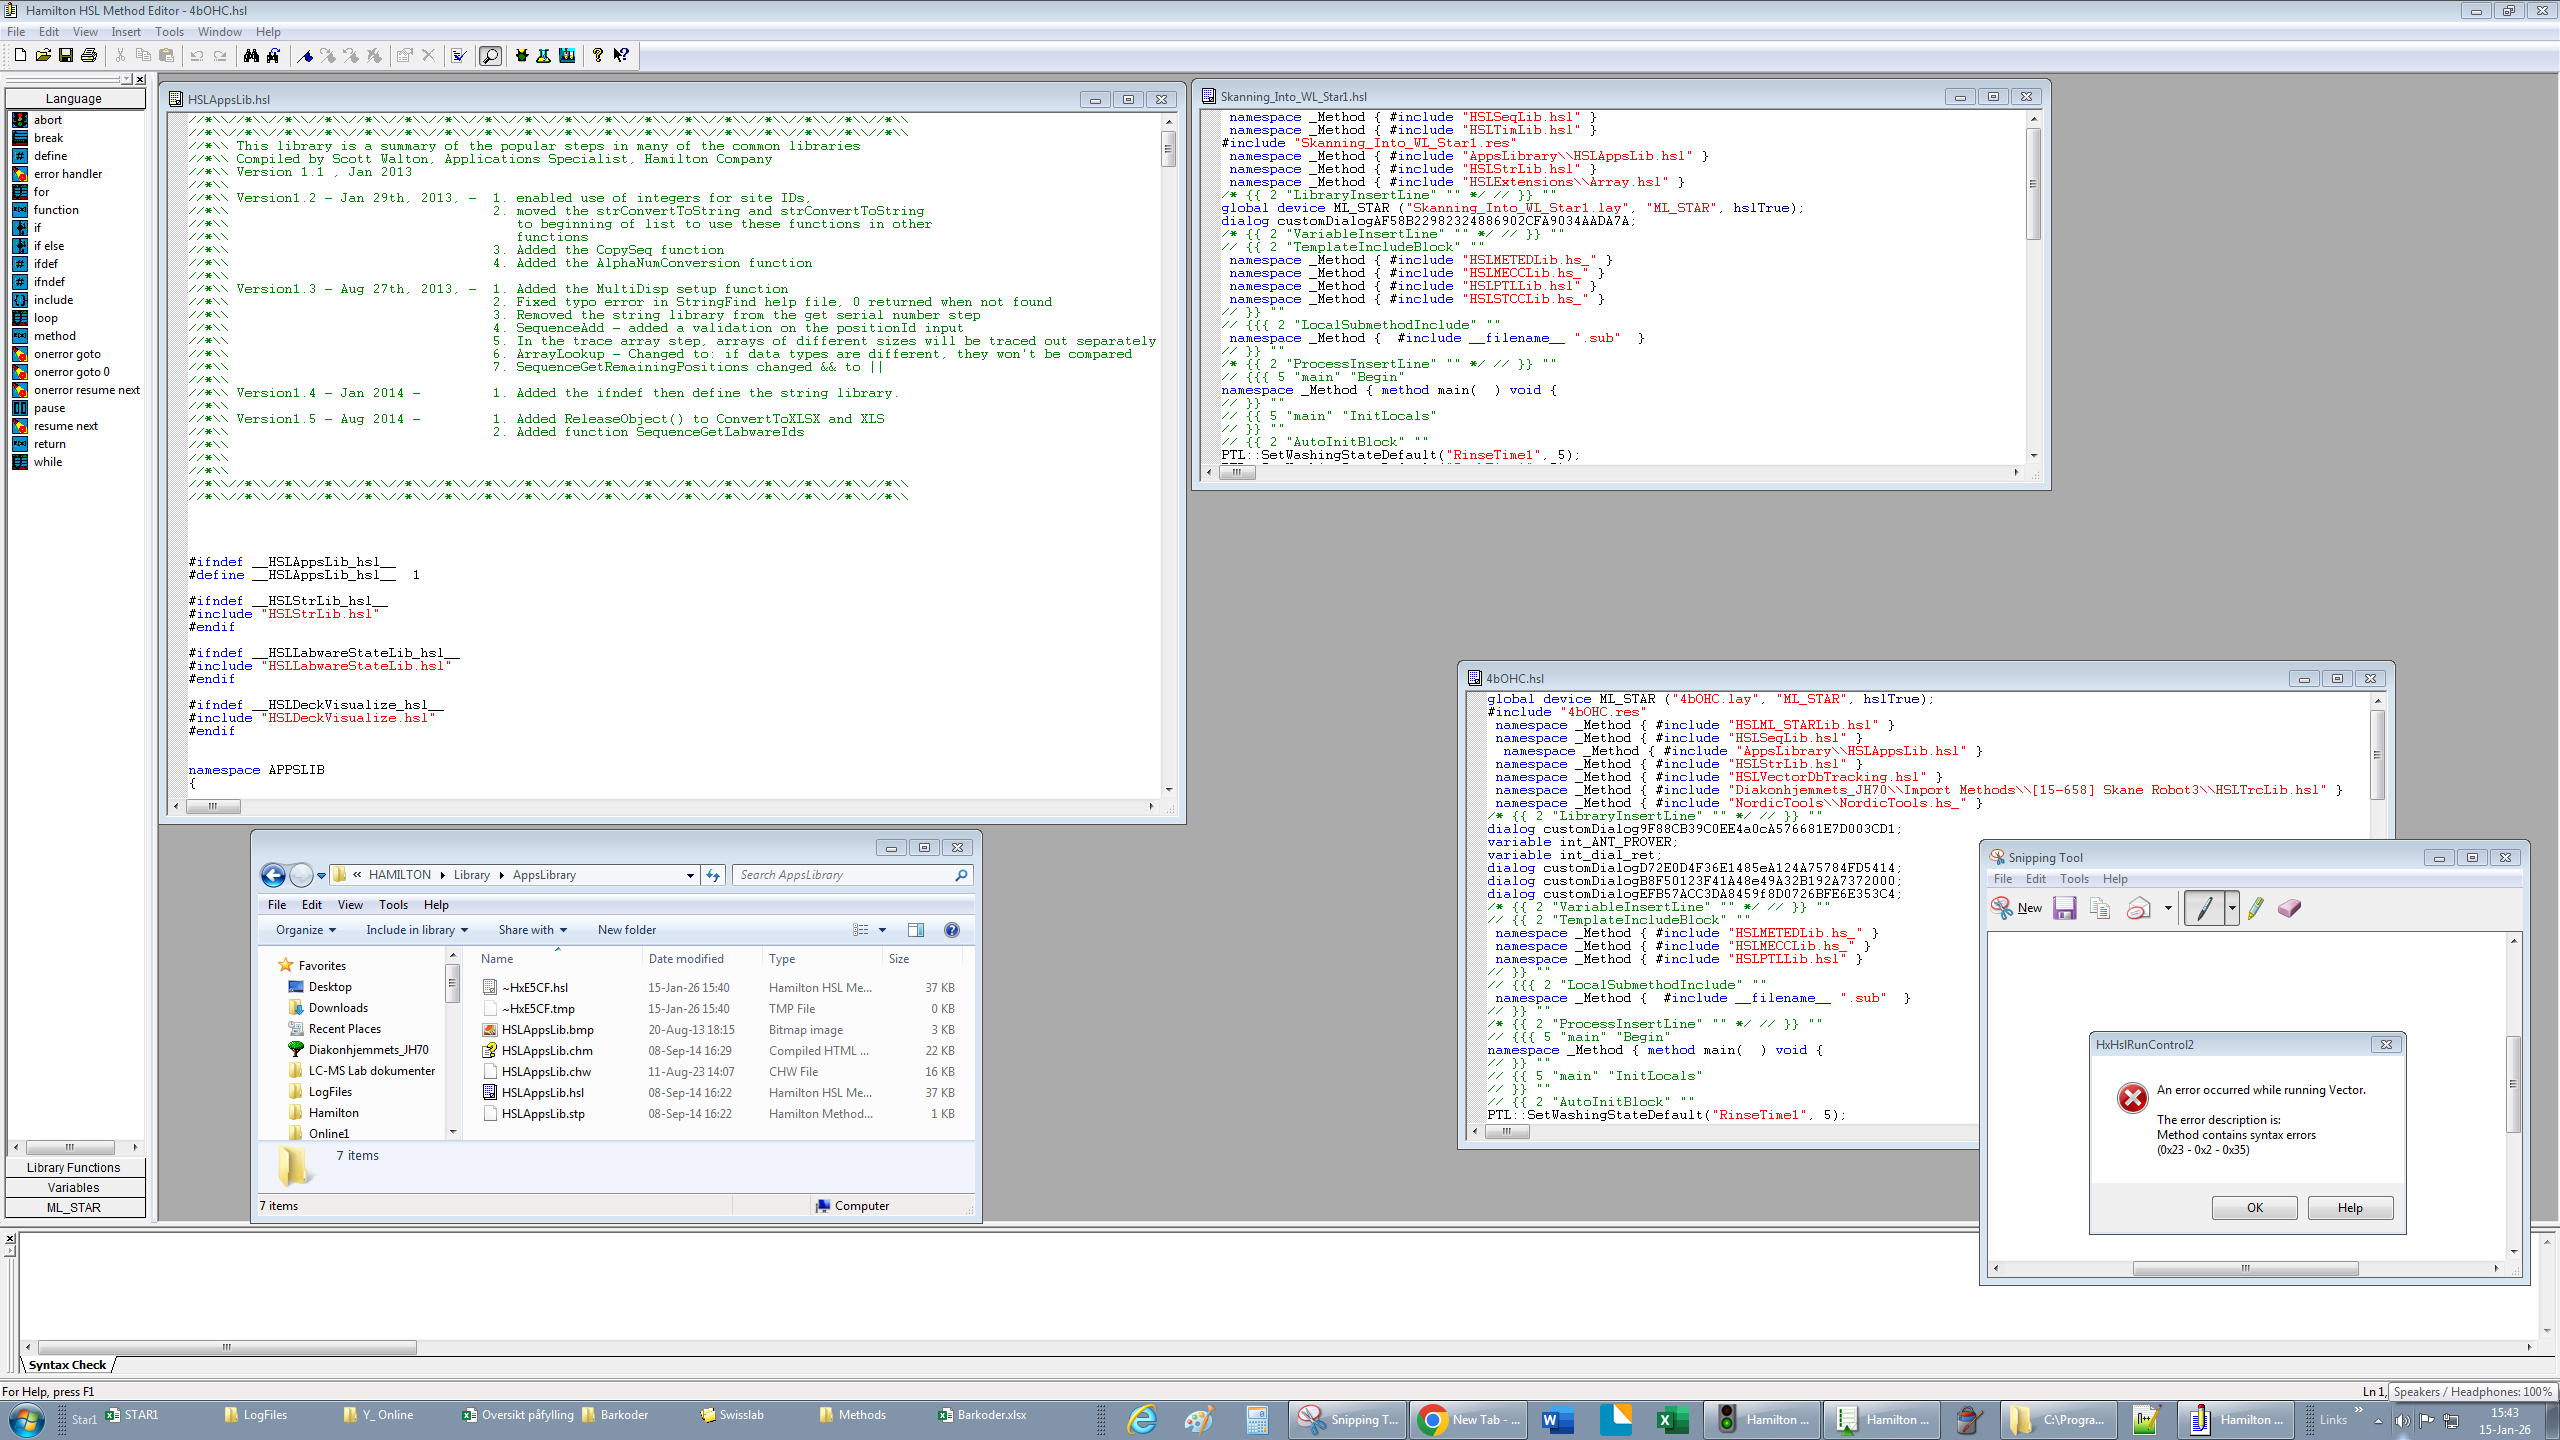
Task: Click the Syntax Check checkmark toolbar icon
Action: point(459,55)
